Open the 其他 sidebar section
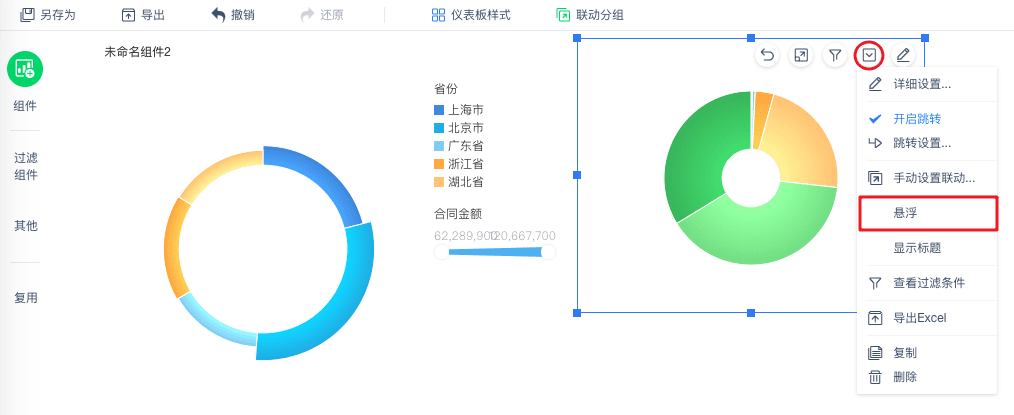 point(26,226)
